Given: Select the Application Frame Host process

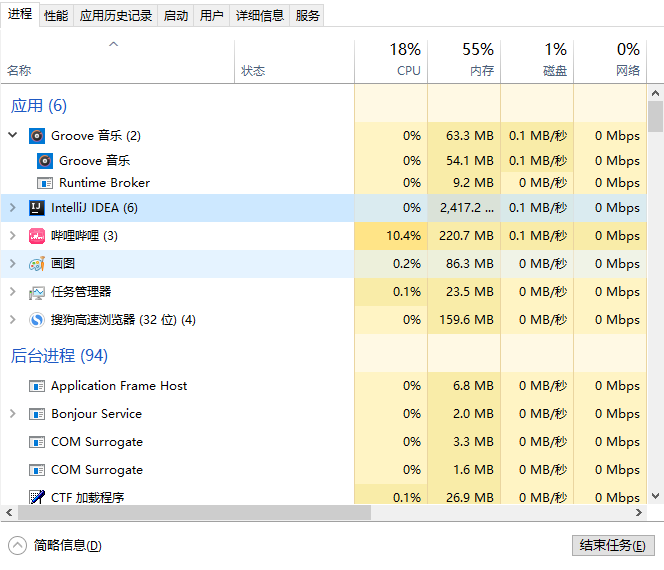Looking at the screenshot, I should 119,386.
